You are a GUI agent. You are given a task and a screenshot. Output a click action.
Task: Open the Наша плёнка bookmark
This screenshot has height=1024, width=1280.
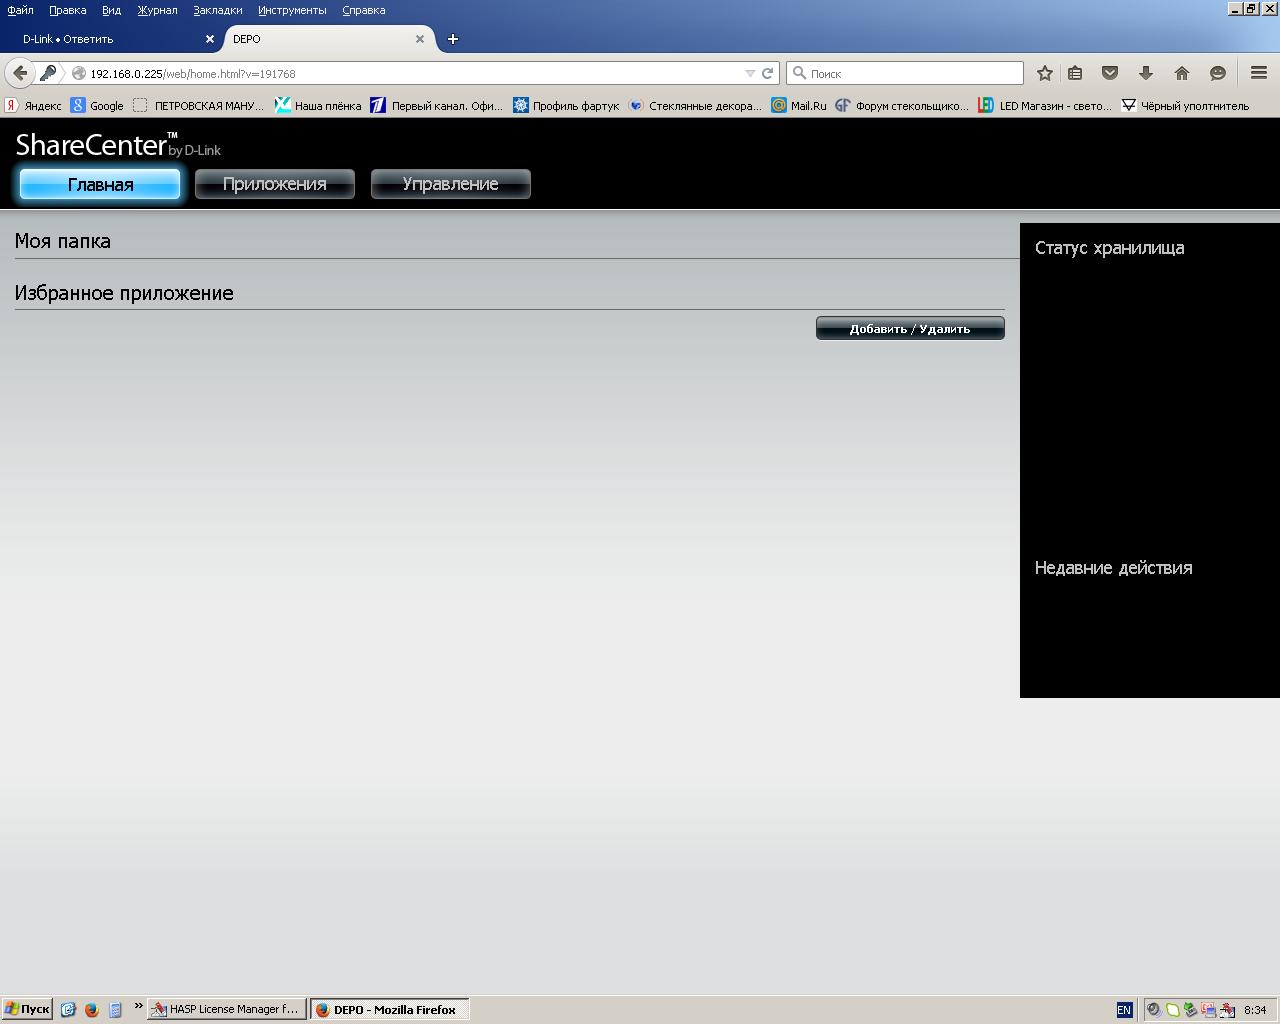[x=319, y=105]
